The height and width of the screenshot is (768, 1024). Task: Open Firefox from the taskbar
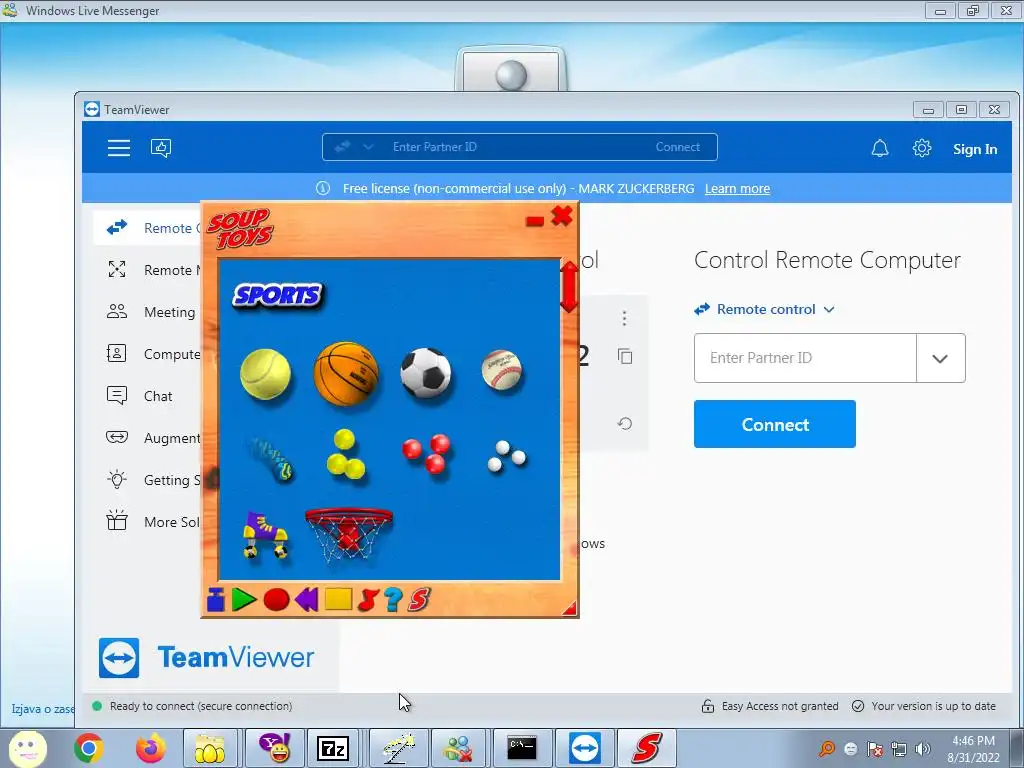tap(150, 748)
